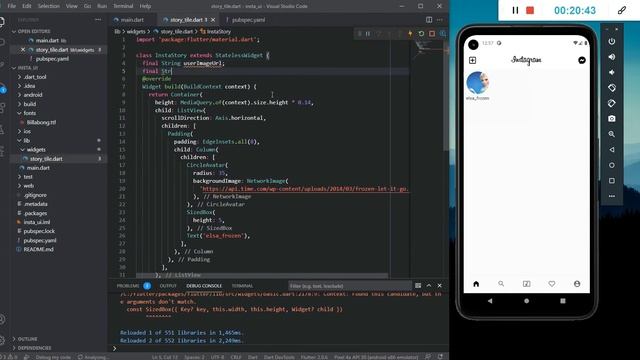Lower emulator volume
Image resolution: width=640 pixels, height=360 pixels.
click(x=611, y=72)
